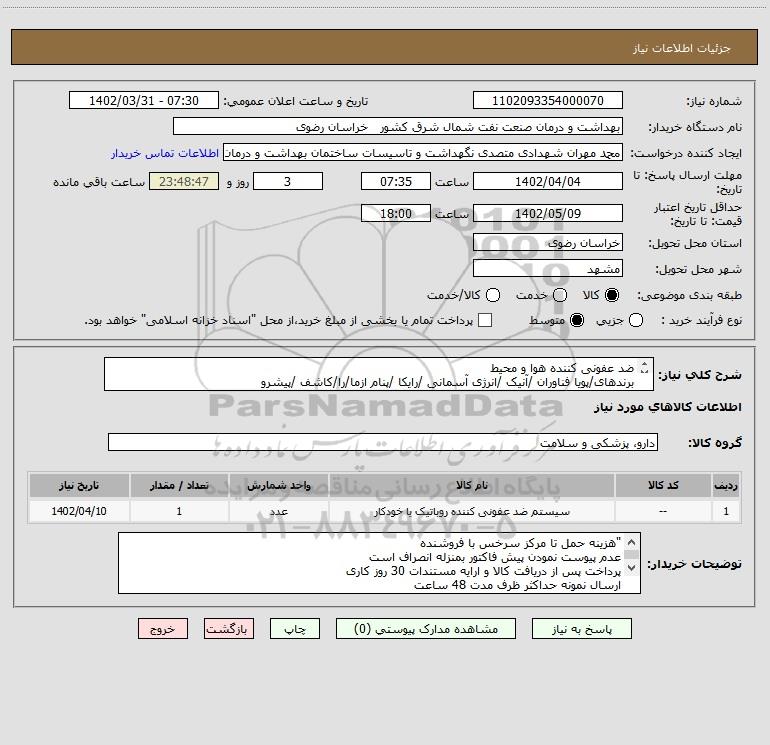Screen dimensions: 770x745
Task: Click scroll down arrow in توضیحات خریدار box
Action: point(632,568)
